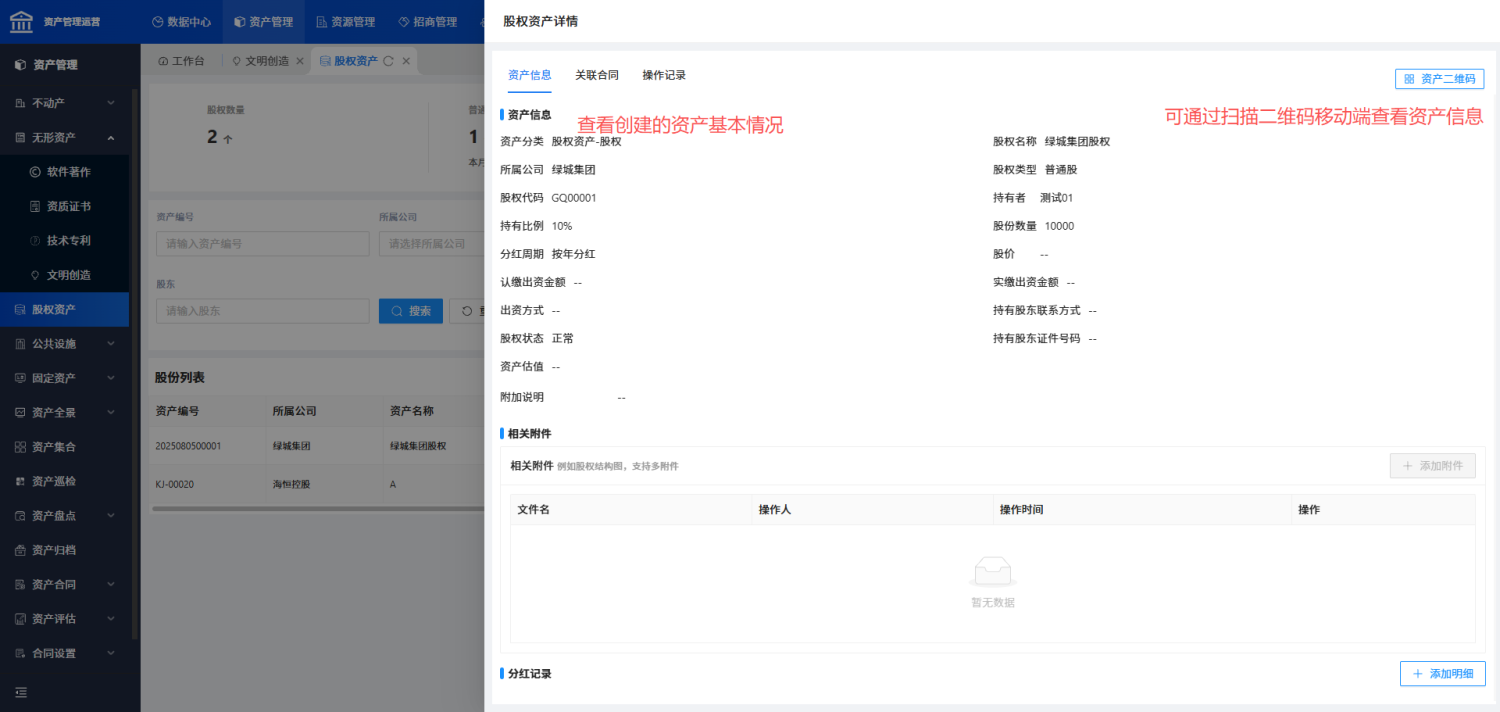Click the asset management platform logo

tap(21, 21)
